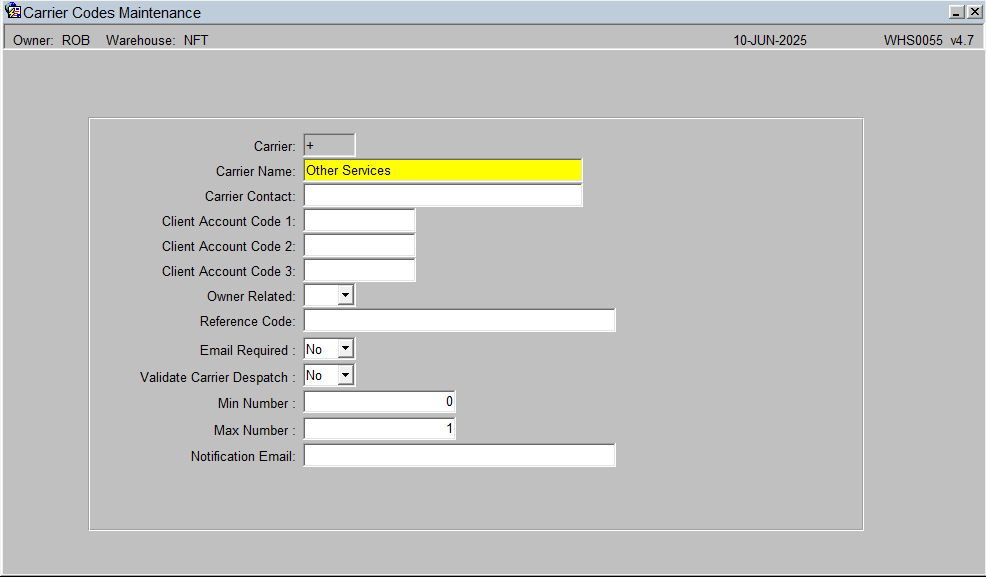Viewport: 986px width, 577px height.
Task: Click the Notification Email label
Action: click(243, 456)
